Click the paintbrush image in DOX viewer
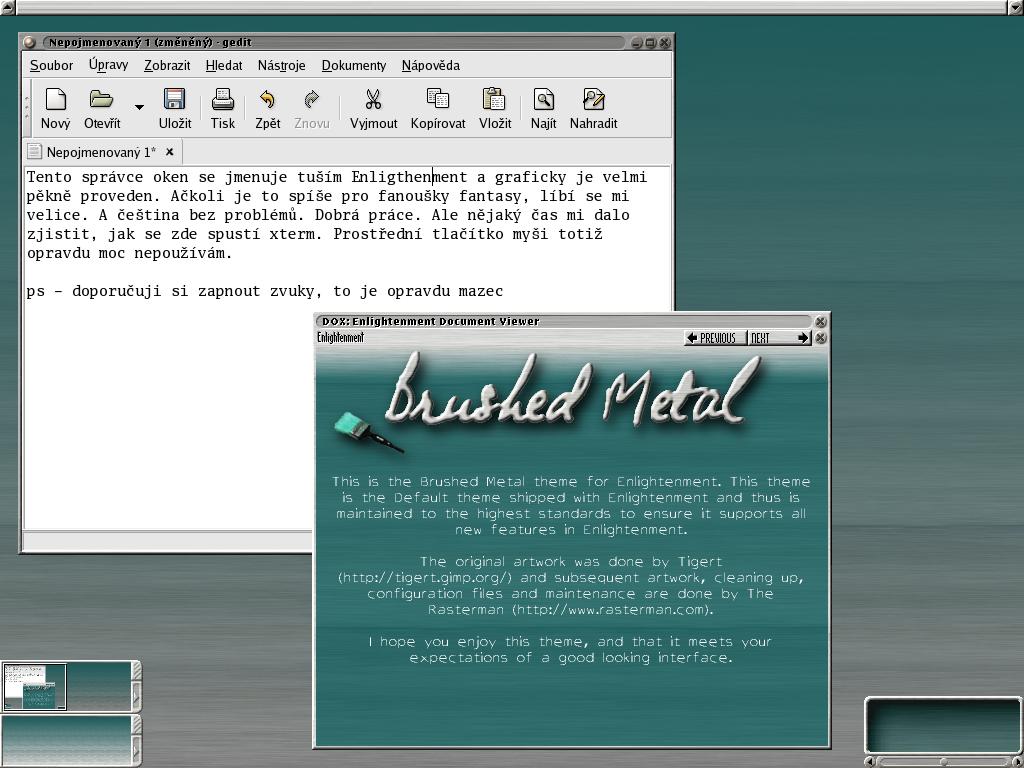The image size is (1024, 768). (x=369, y=432)
